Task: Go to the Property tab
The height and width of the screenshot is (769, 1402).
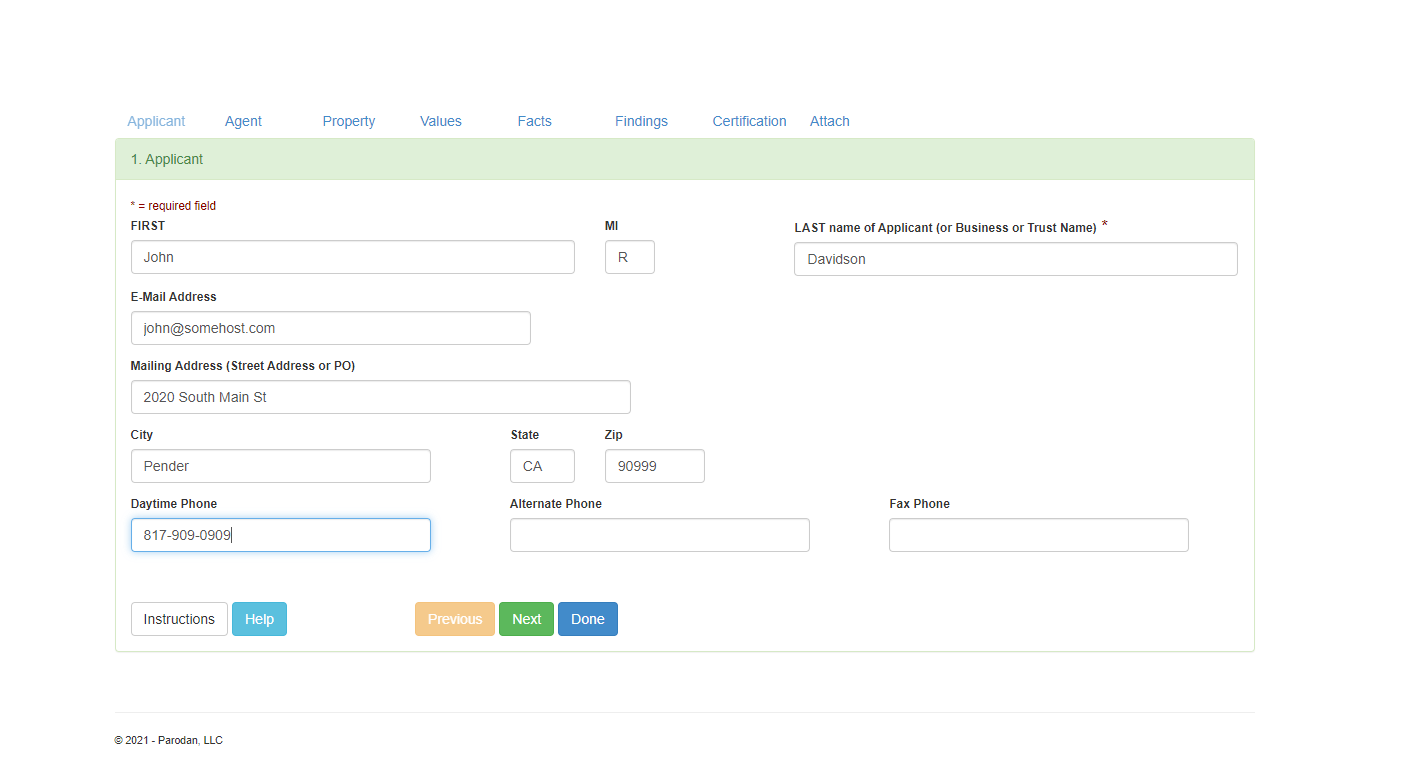Action: [x=349, y=121]
